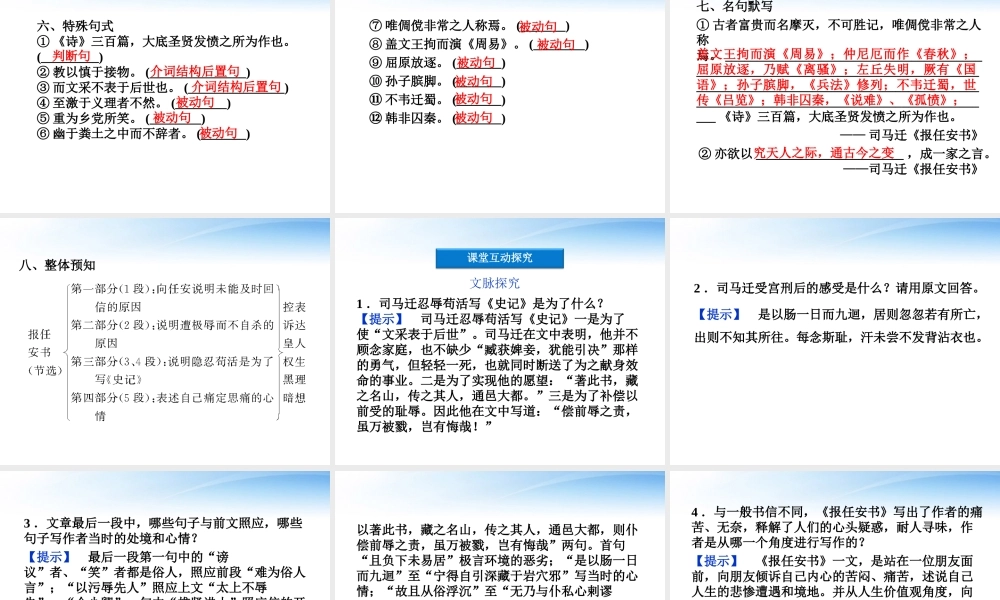
Task: Click the heading 六、特殊句式
Action: (x=75, y=26)
